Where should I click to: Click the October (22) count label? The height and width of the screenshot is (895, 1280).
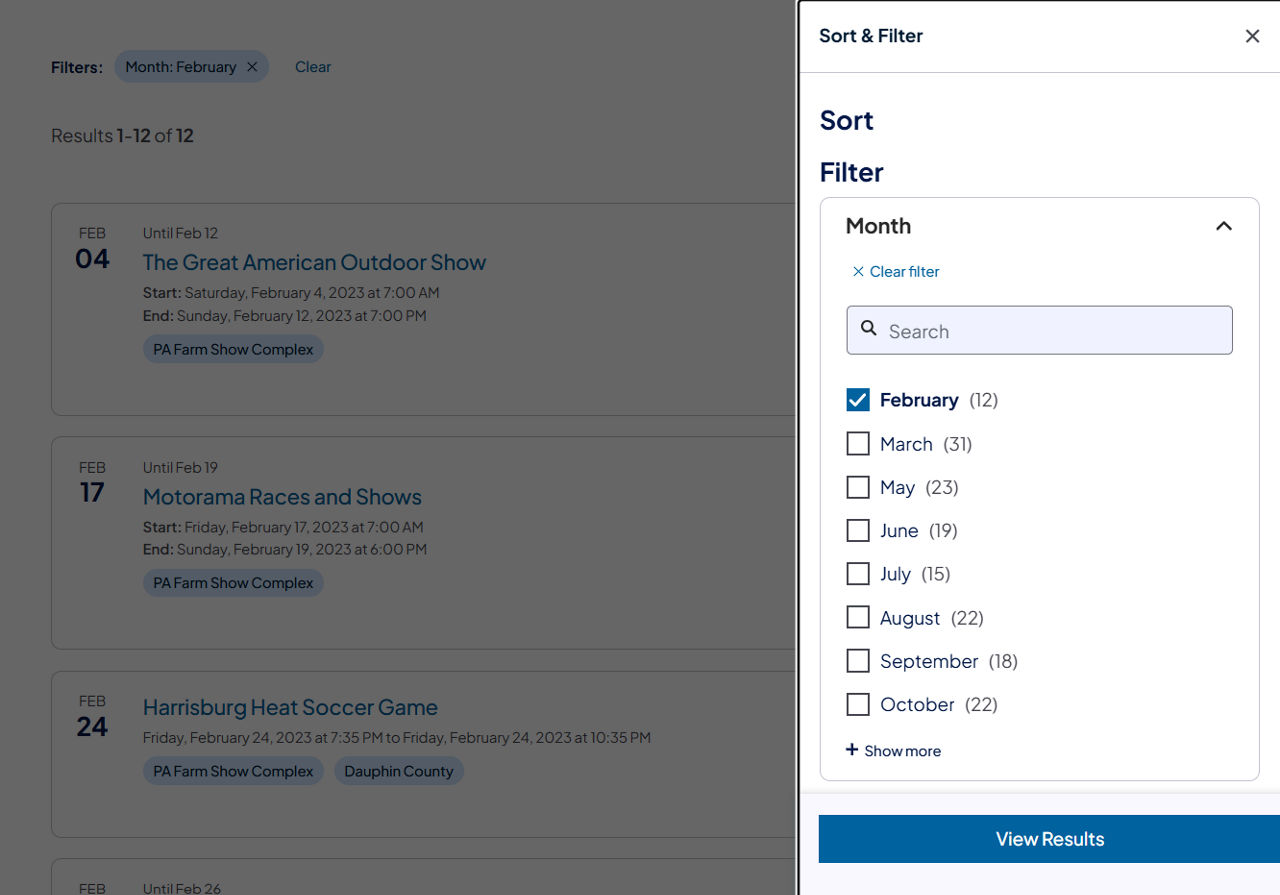[981, 704]
